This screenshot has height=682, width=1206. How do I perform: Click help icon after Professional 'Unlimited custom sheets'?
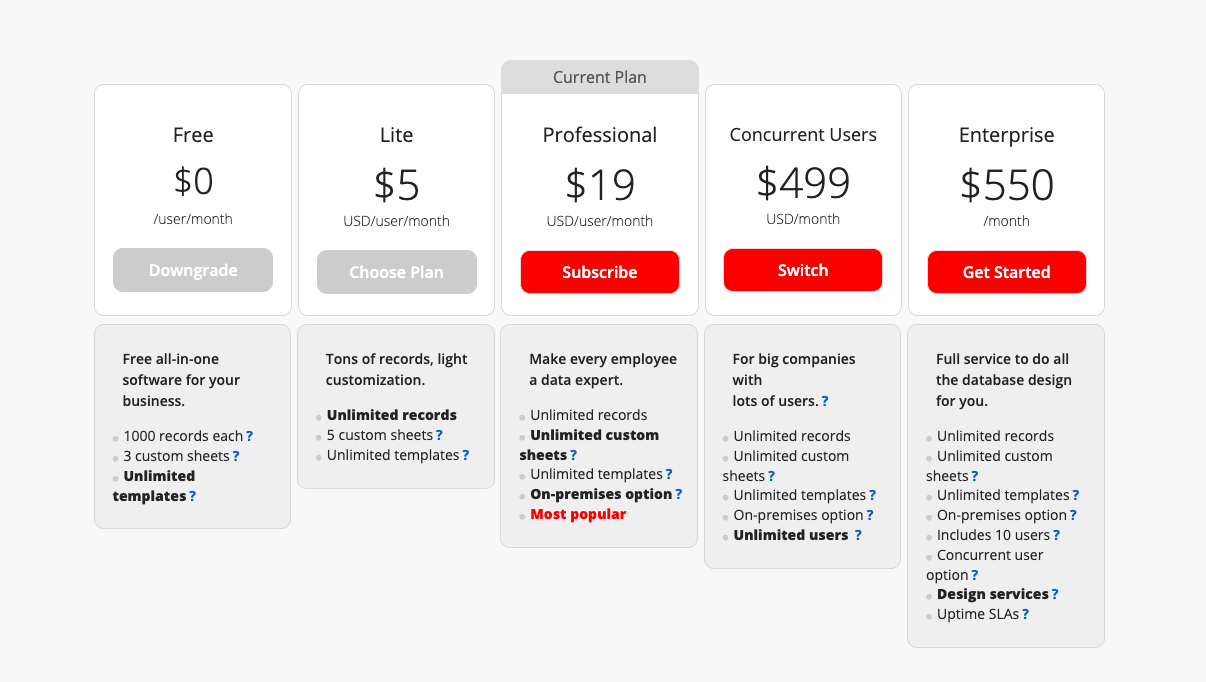(x=574, y=455)
